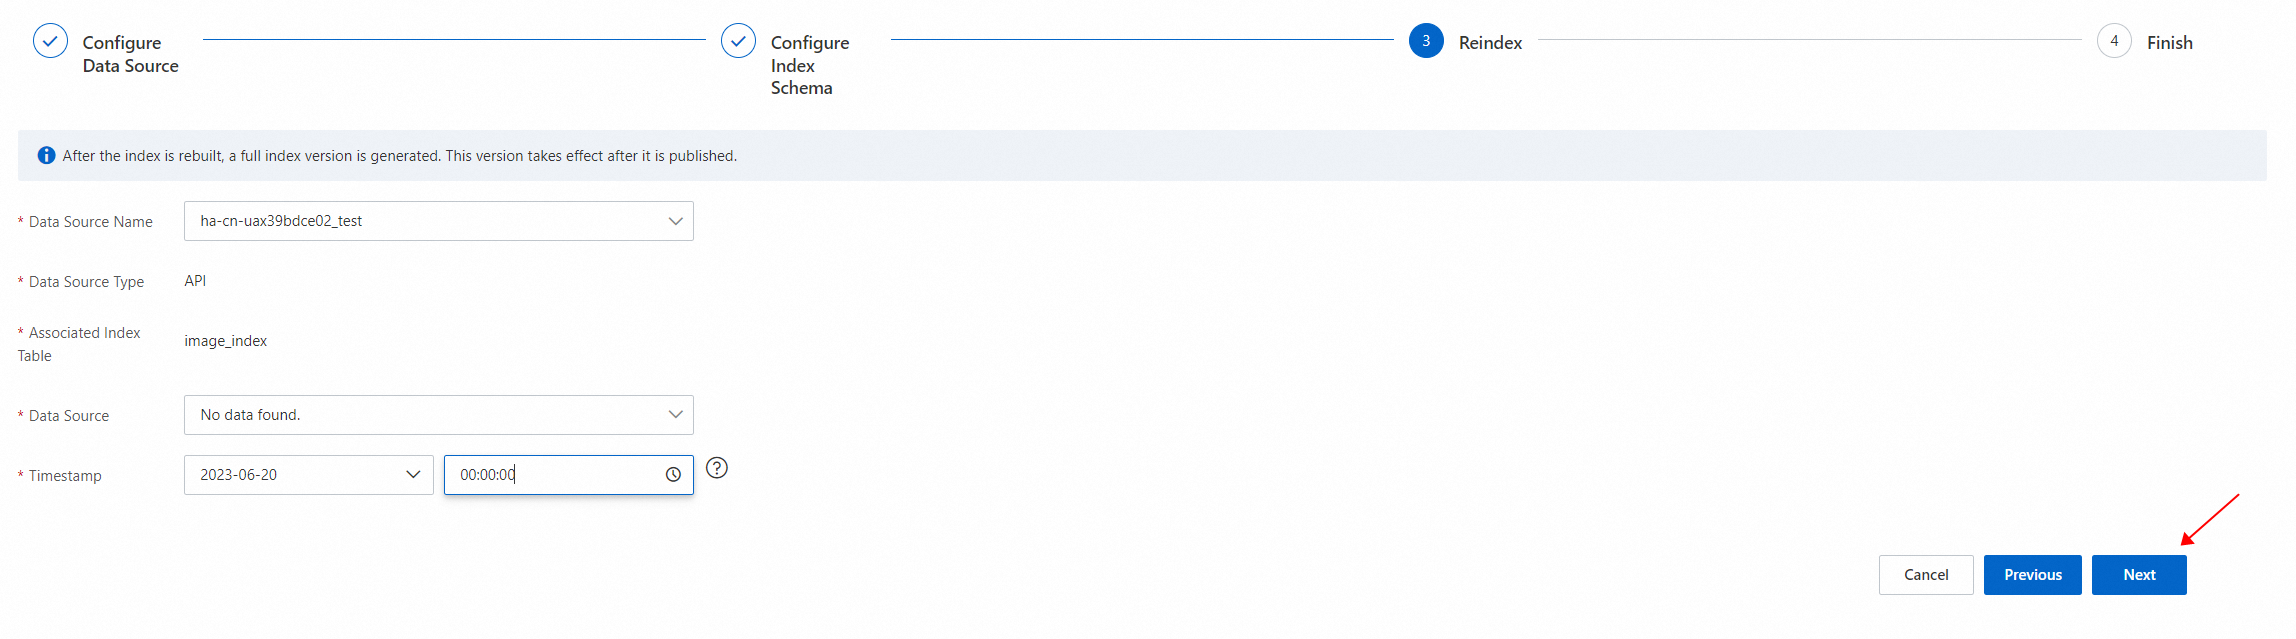Image resolution: width=2296 pixels, height=639 pixels.
Task: Click the 'After the index is rebuilt' notice text
Action: point(400,156)
